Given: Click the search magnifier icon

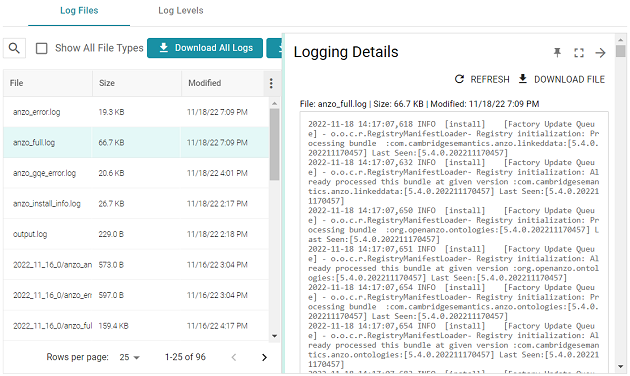Looking at the screenshot, I should coord(14,48).
